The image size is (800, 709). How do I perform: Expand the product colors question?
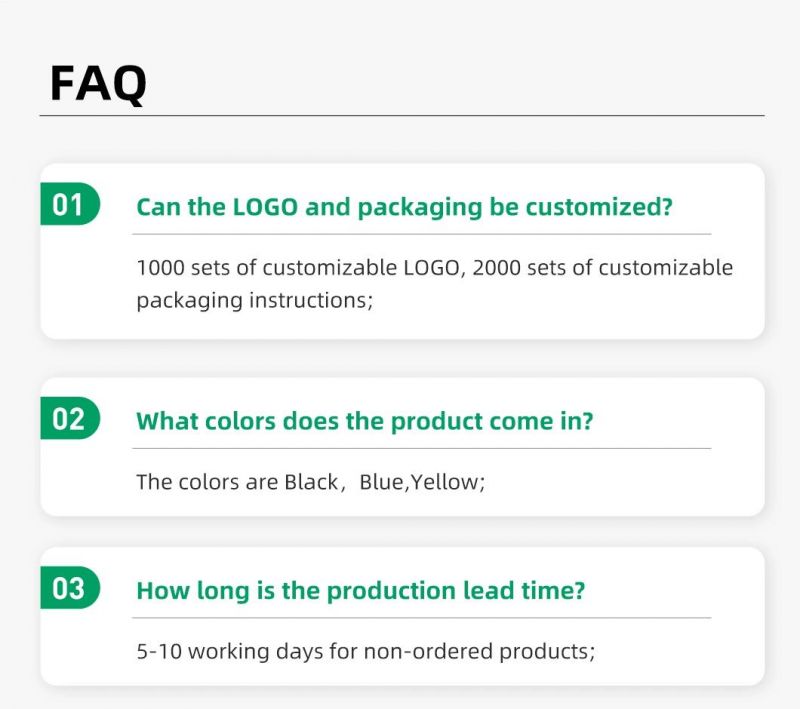point(365,421)
